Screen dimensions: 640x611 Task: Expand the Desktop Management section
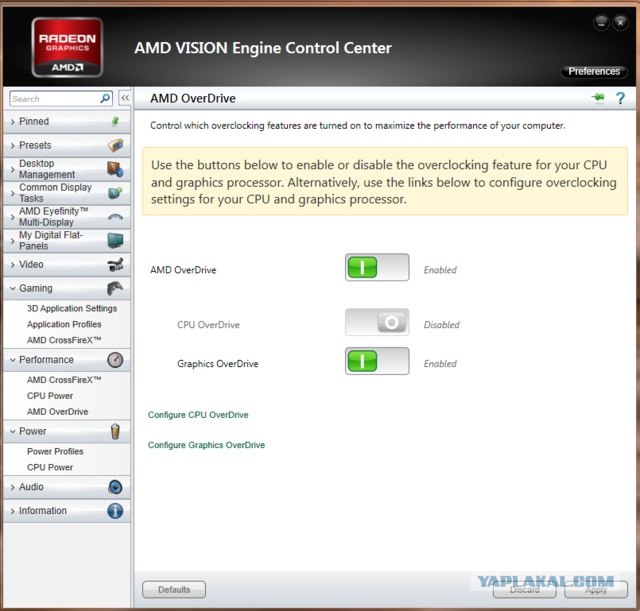click(67, 169)
